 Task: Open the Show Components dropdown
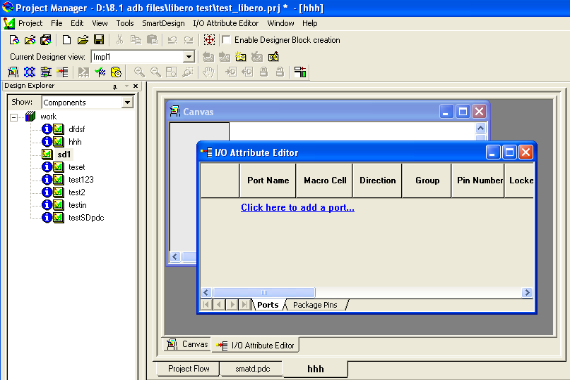127,103
